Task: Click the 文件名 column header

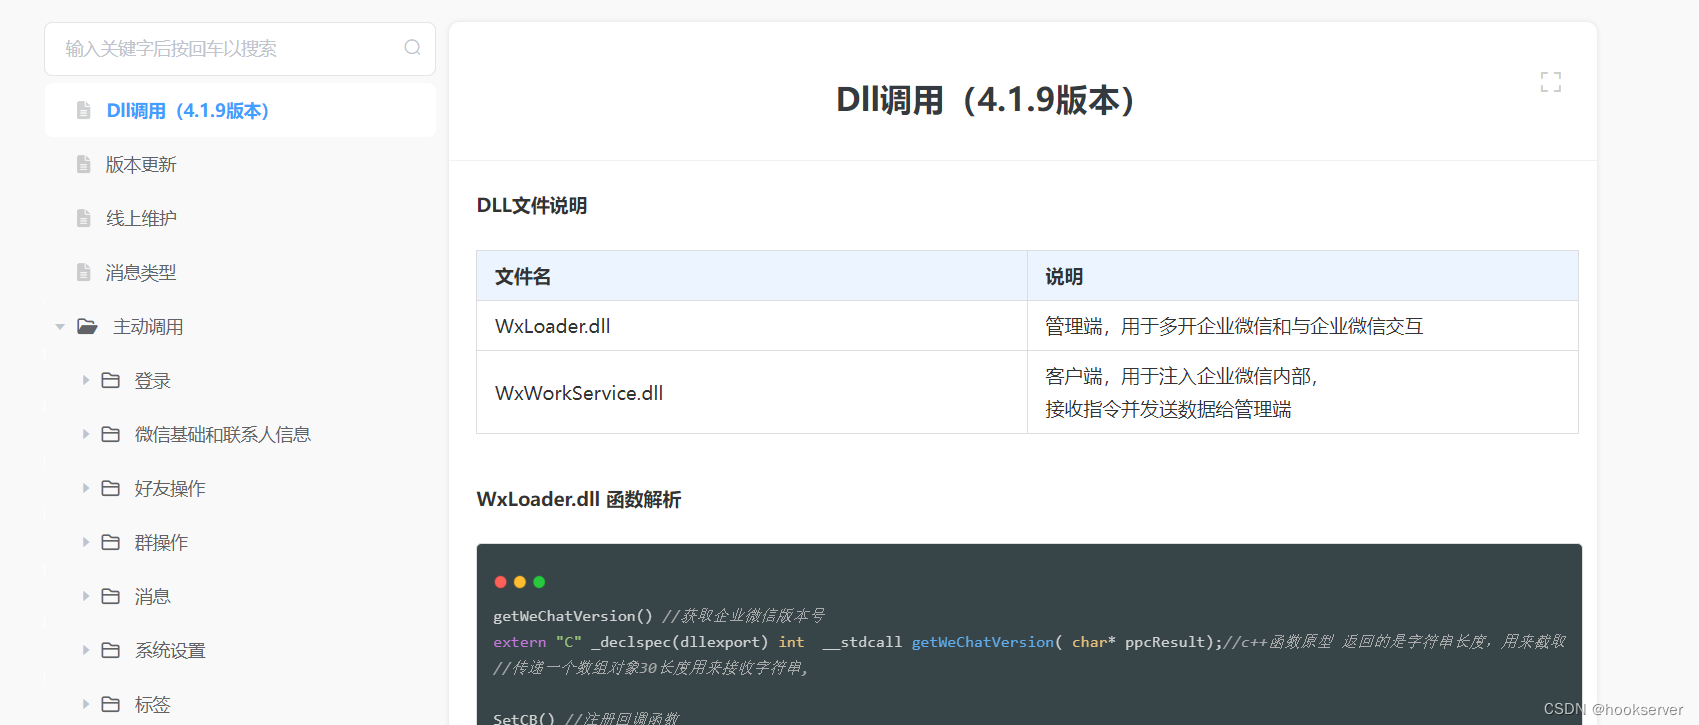Action: pyautogui.click(x=752, y=276)
